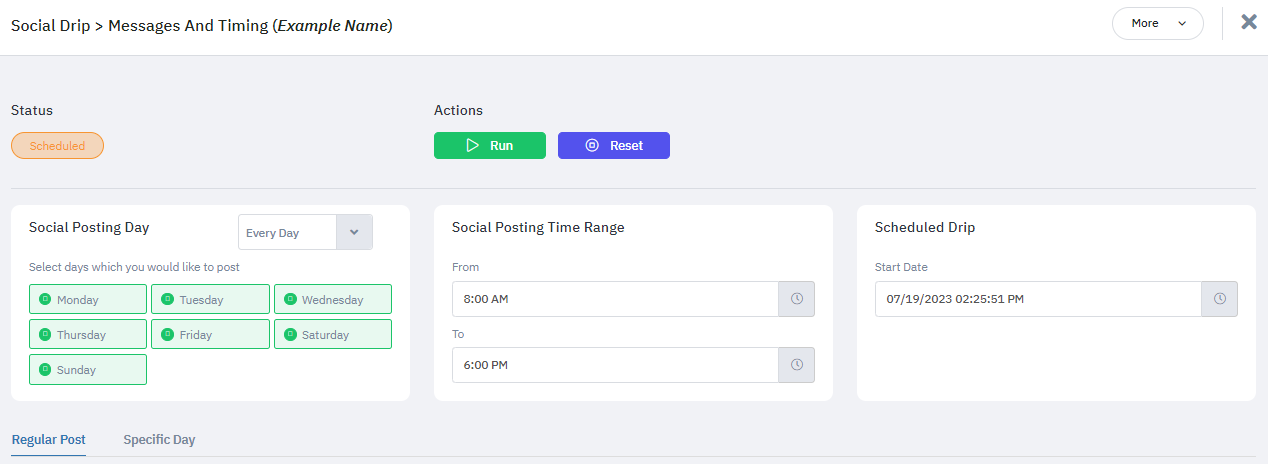Click the From time field 8:00 AM
The height and width of the screenshot is (464, 1268).
615,299
